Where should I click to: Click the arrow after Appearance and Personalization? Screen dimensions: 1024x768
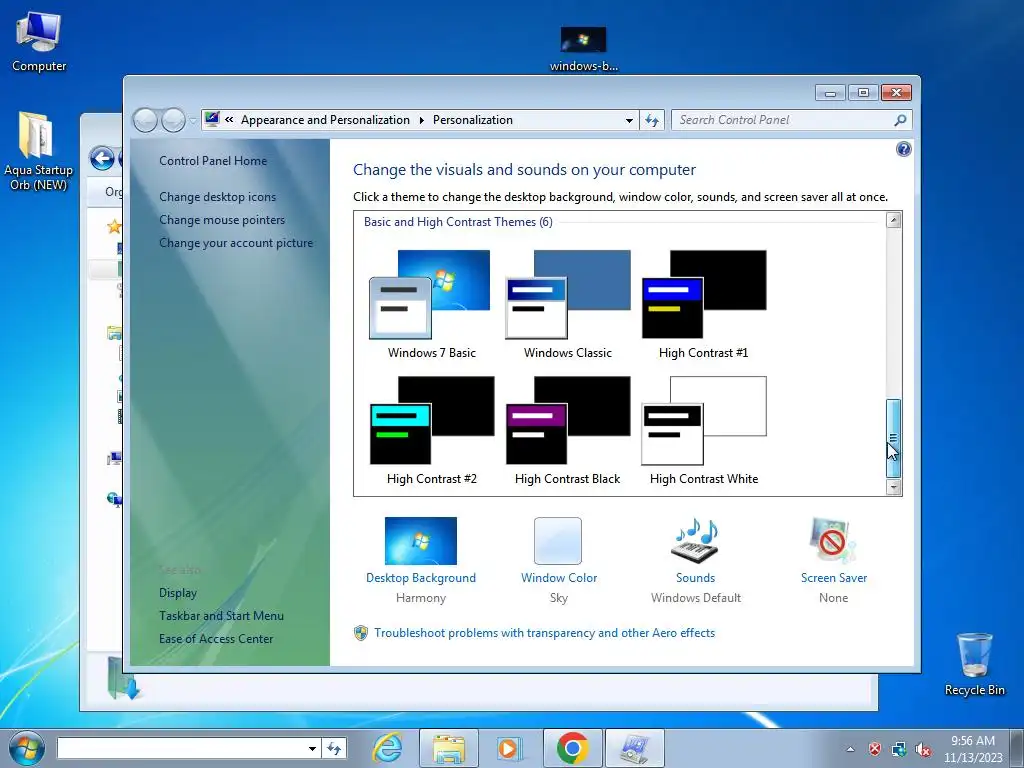point(421,120)
